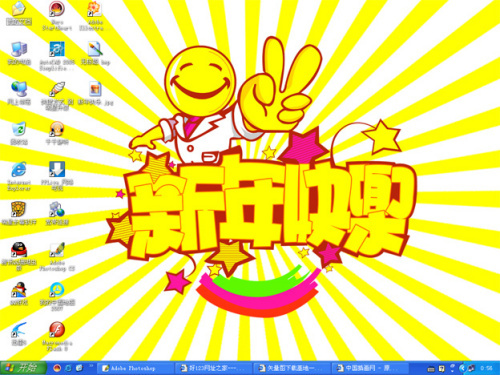500x375 pixels.
Task: Click the taskbar clock
Action: click(x=486, y=368)
